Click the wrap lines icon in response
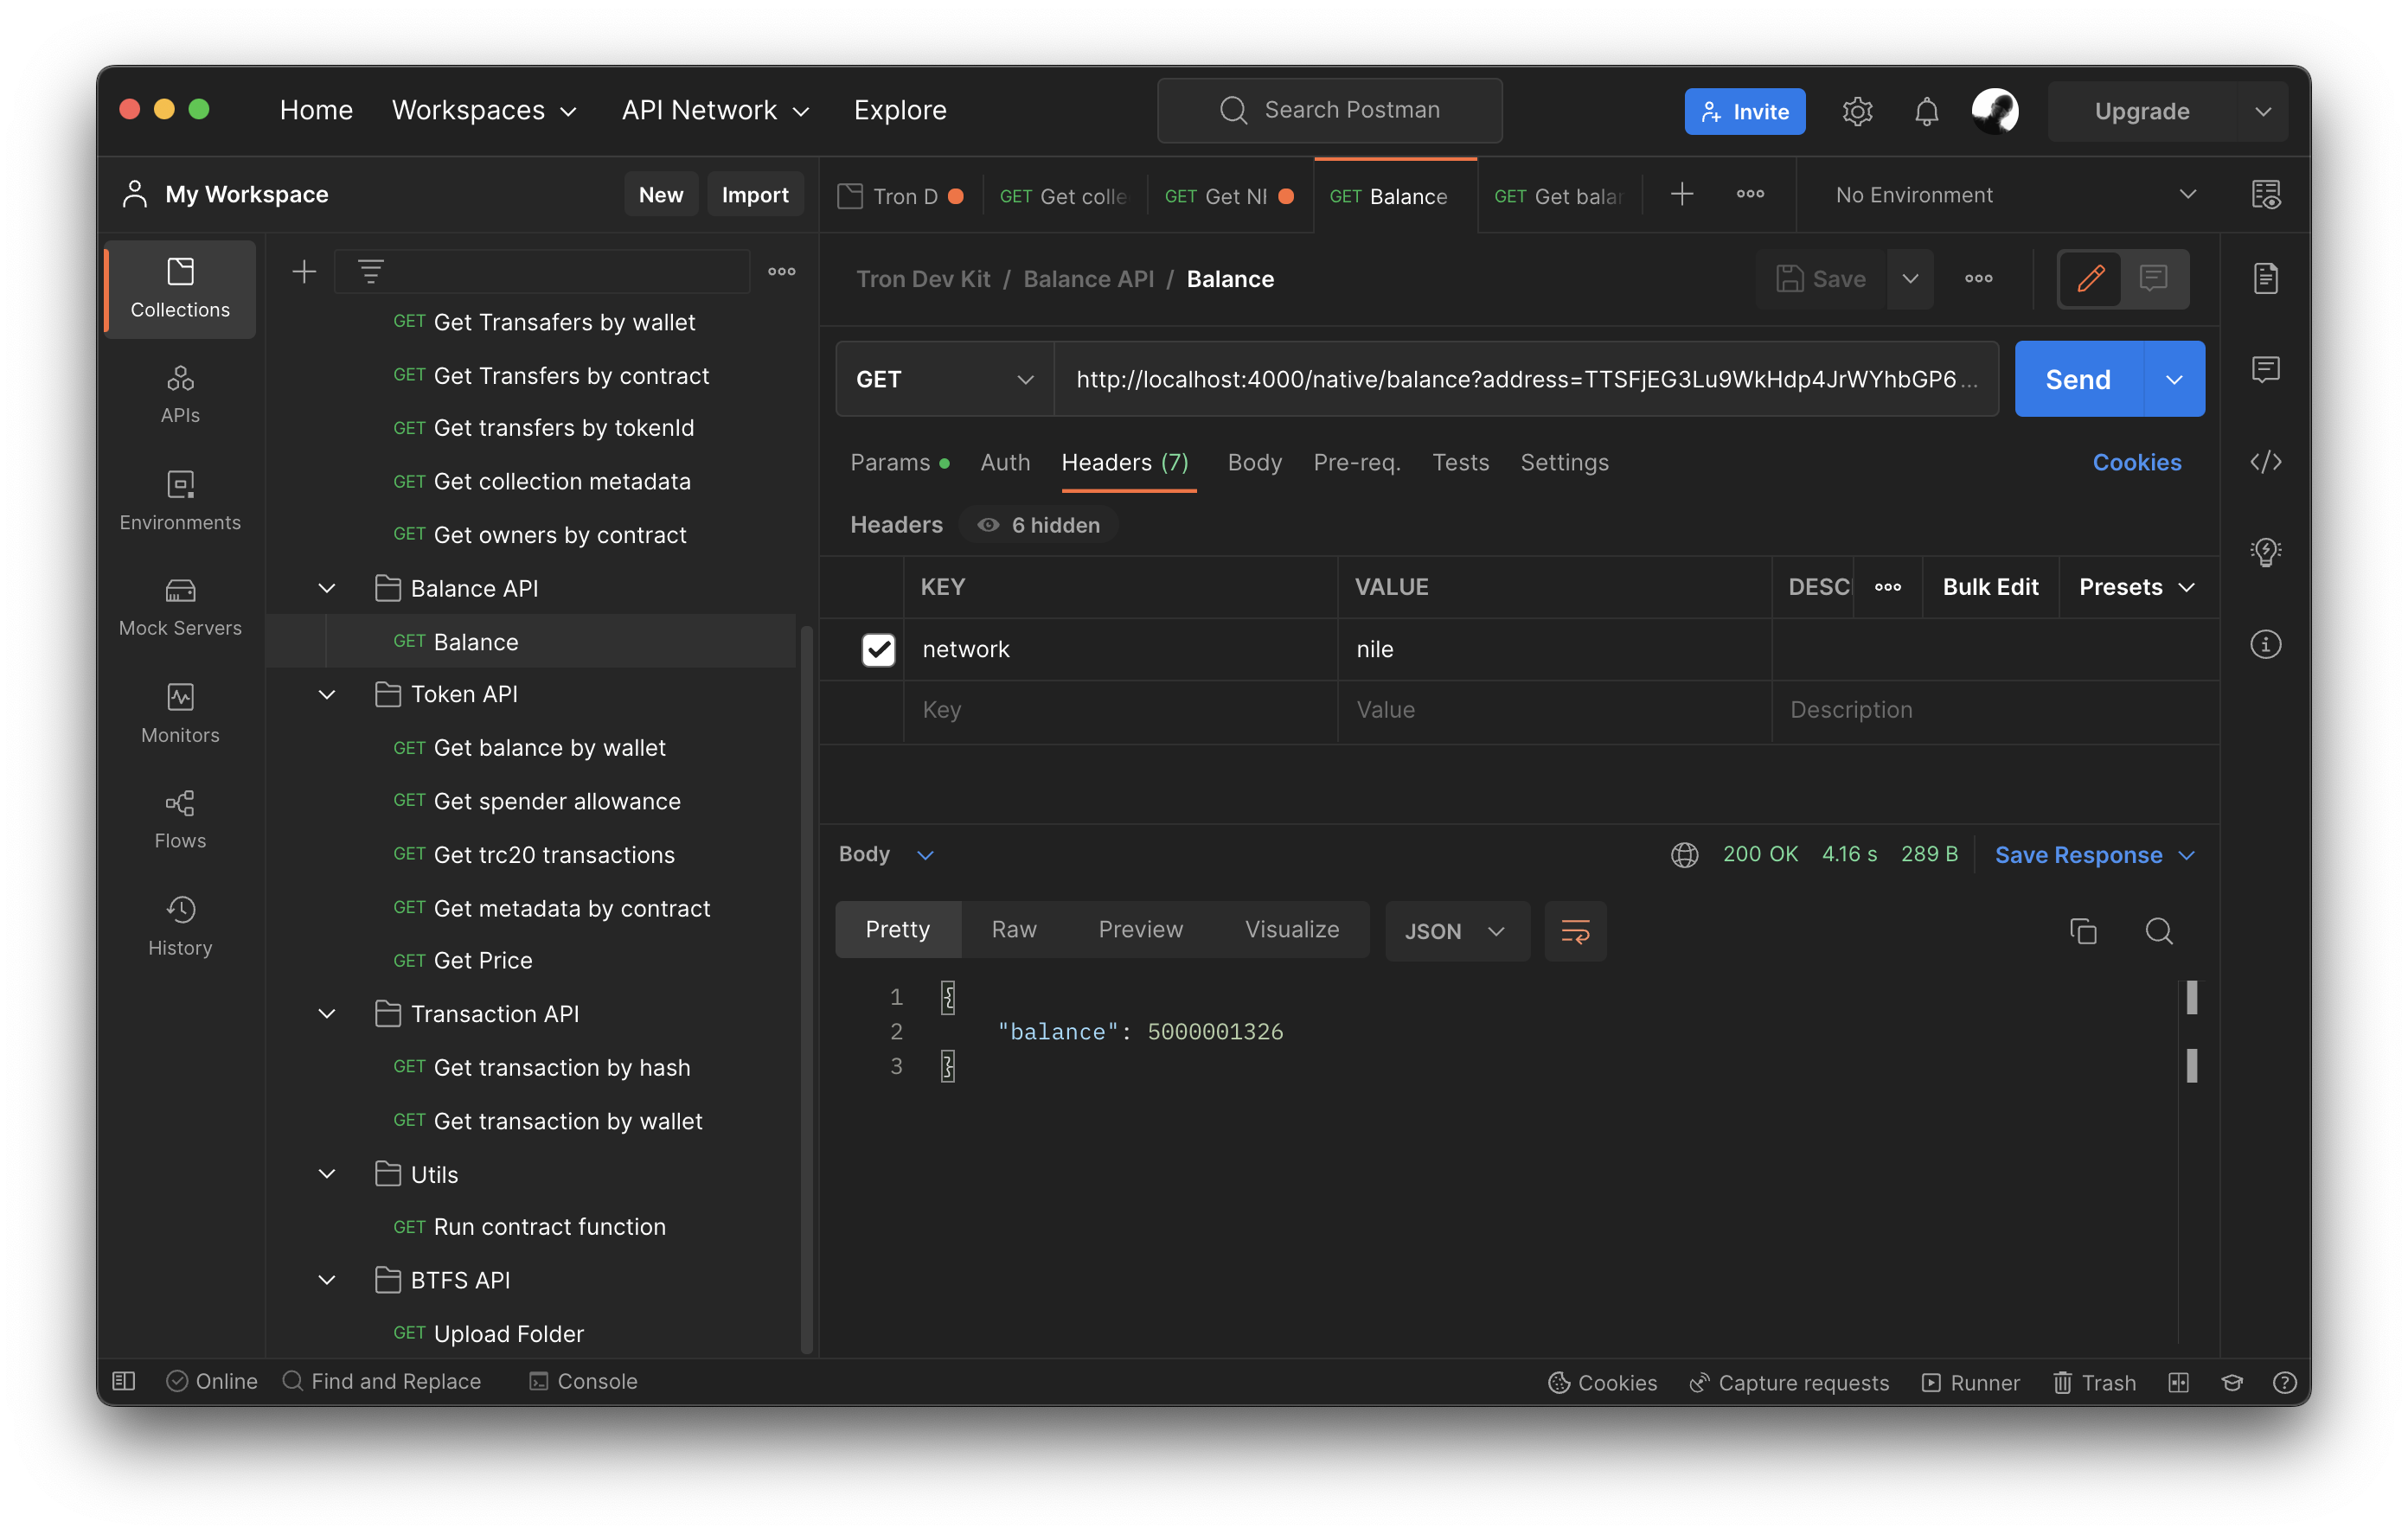The height and width of the screenshot is (1534, 2408). [x=1575, y=931]
